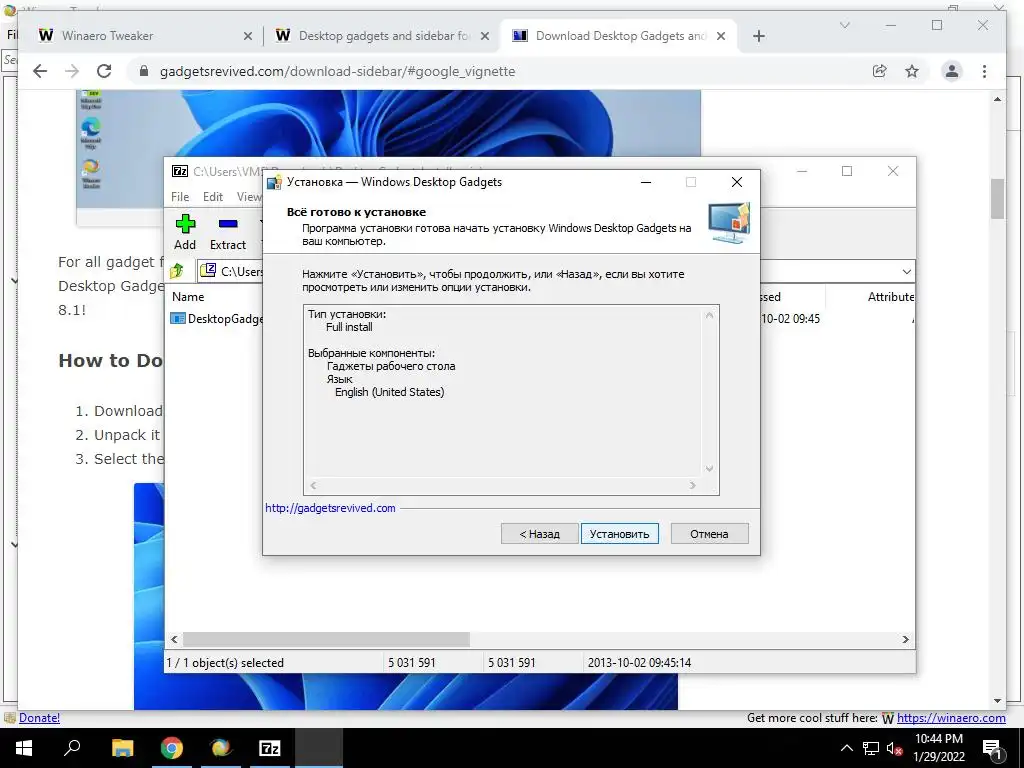Click the browser page vertical scrollbar thumb
The width and height of the screenshot is (1024, 768).
[997, 199]
